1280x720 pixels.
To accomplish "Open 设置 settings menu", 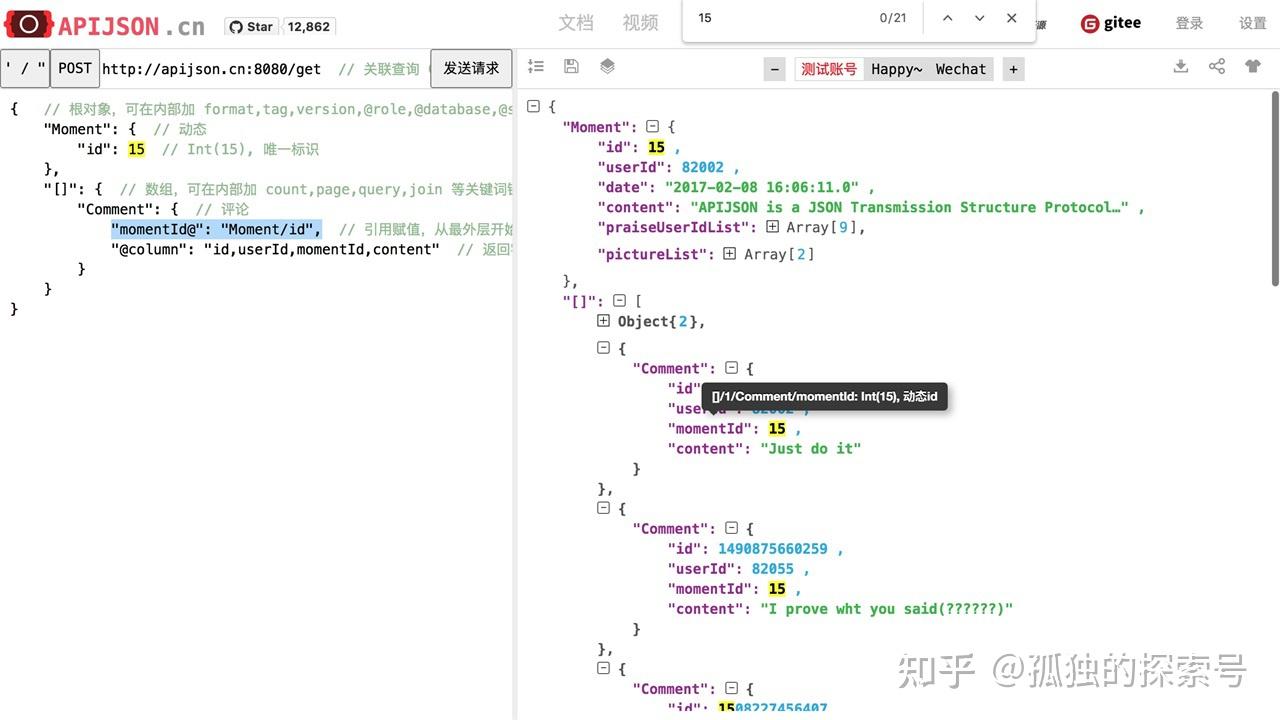I will tap(1253, 23).
